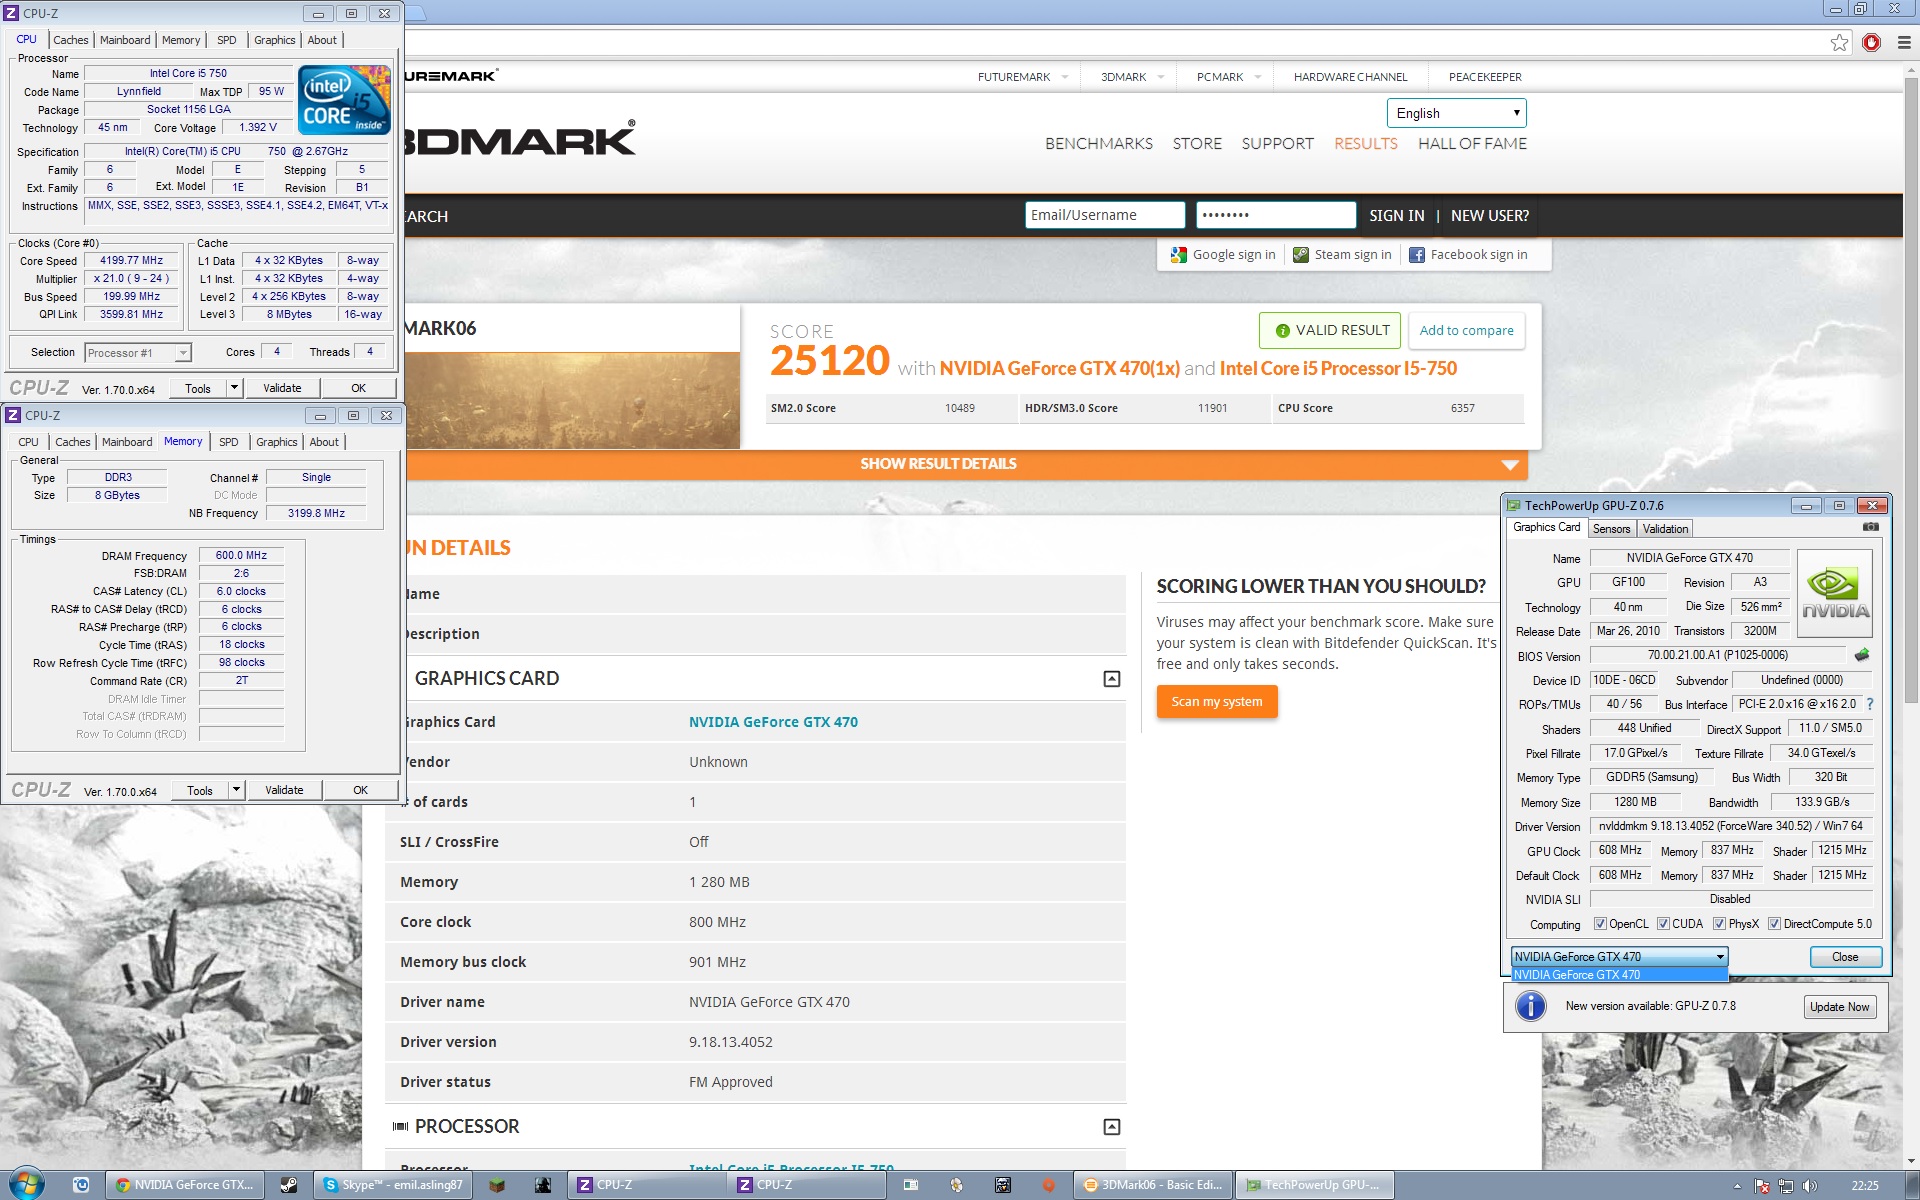The width and height of the screenshot is (1920, 1200).
Task: Open the Tools dropdown arrow in top CPU-Z
Action: (234, 388)
